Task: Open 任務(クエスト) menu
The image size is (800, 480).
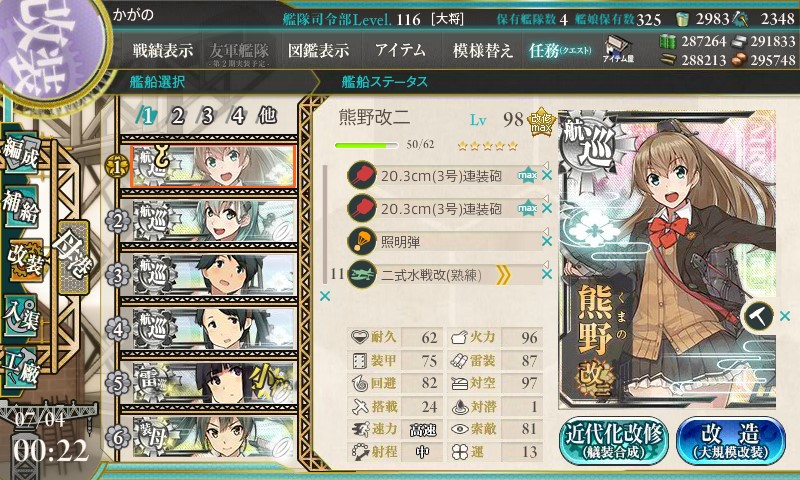Action: tap(560, 50)
